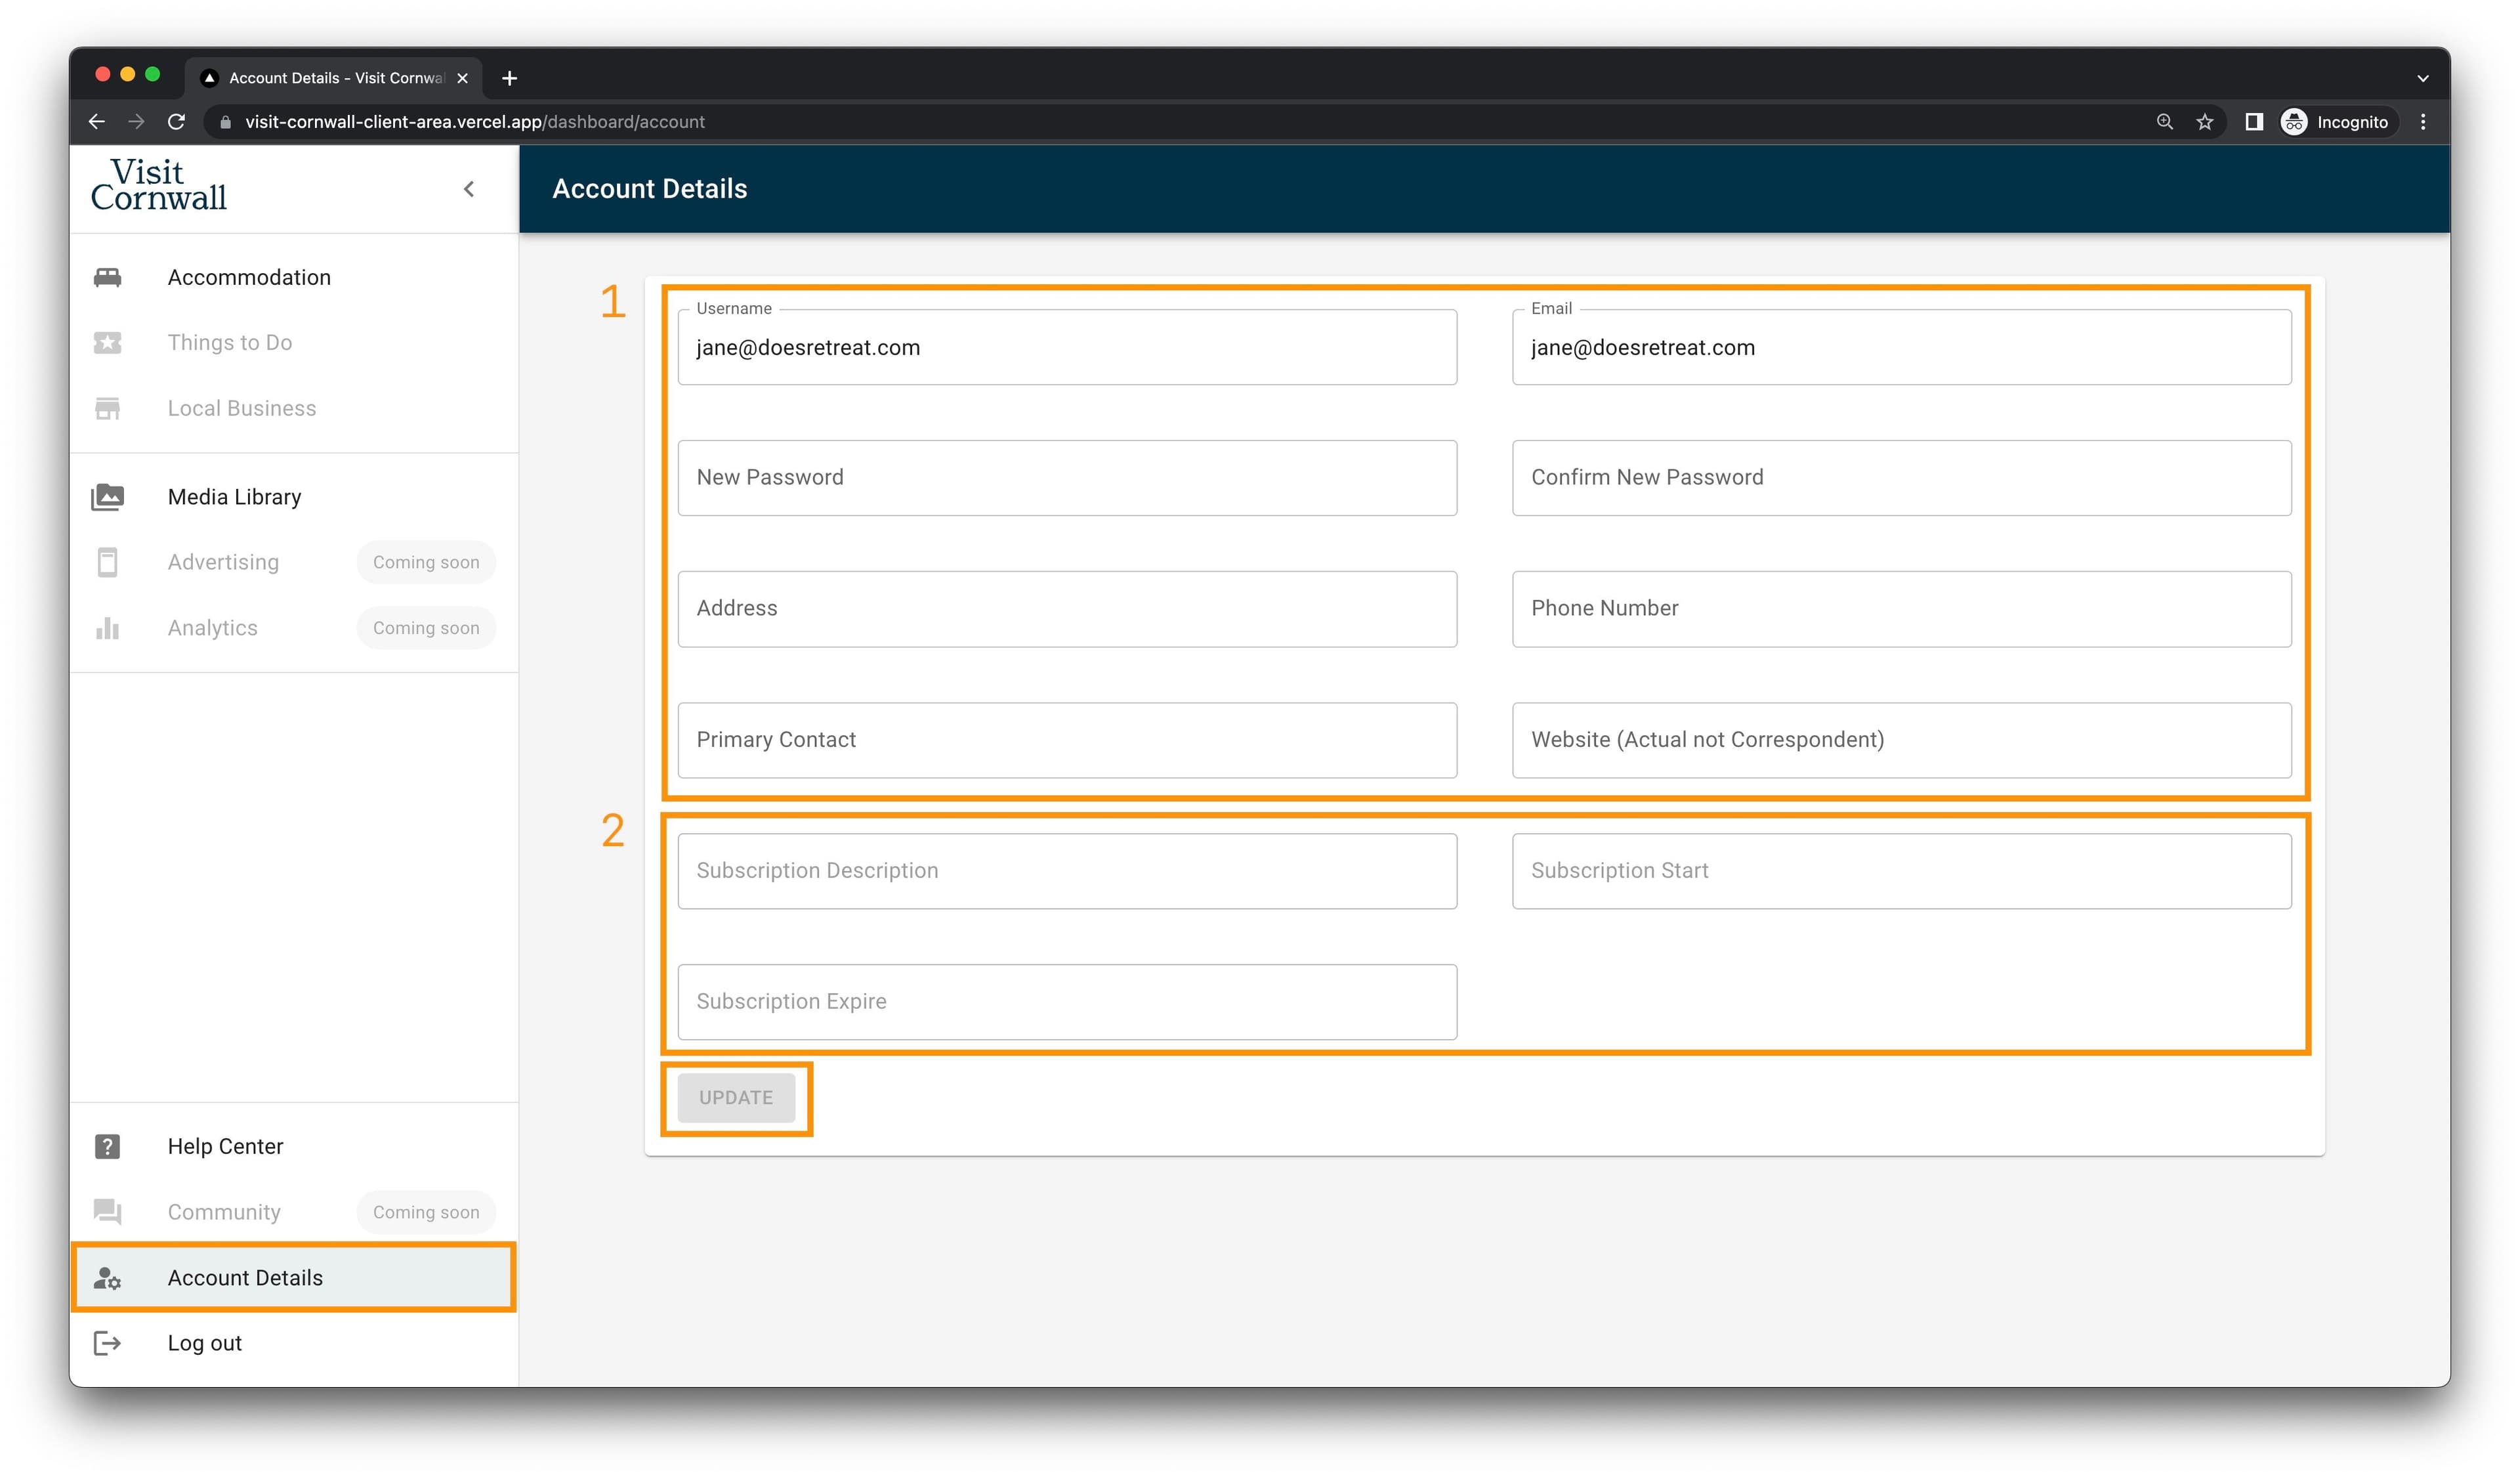Click the Log out arrow icon
2520x1479 pixels.
107,1343
